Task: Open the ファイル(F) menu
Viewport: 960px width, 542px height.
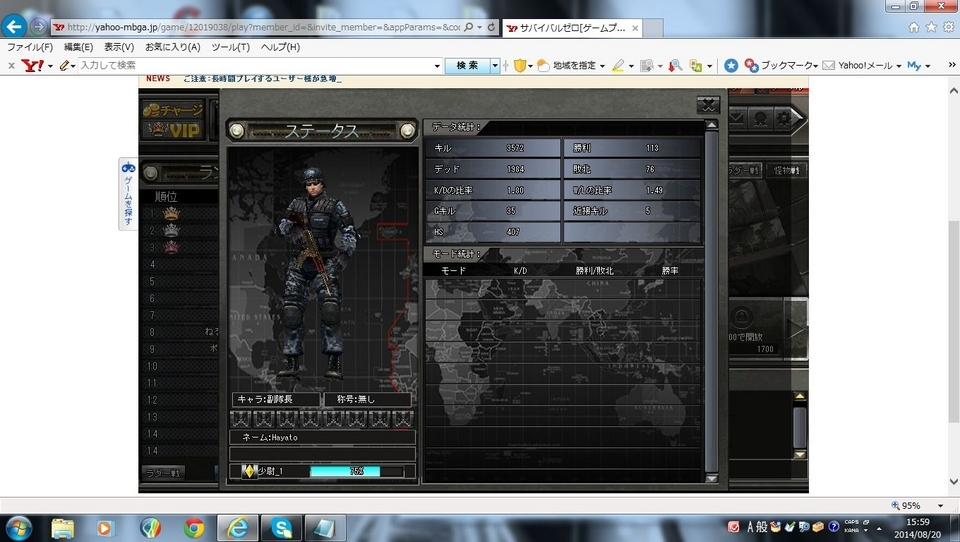Action: [29, 47]
